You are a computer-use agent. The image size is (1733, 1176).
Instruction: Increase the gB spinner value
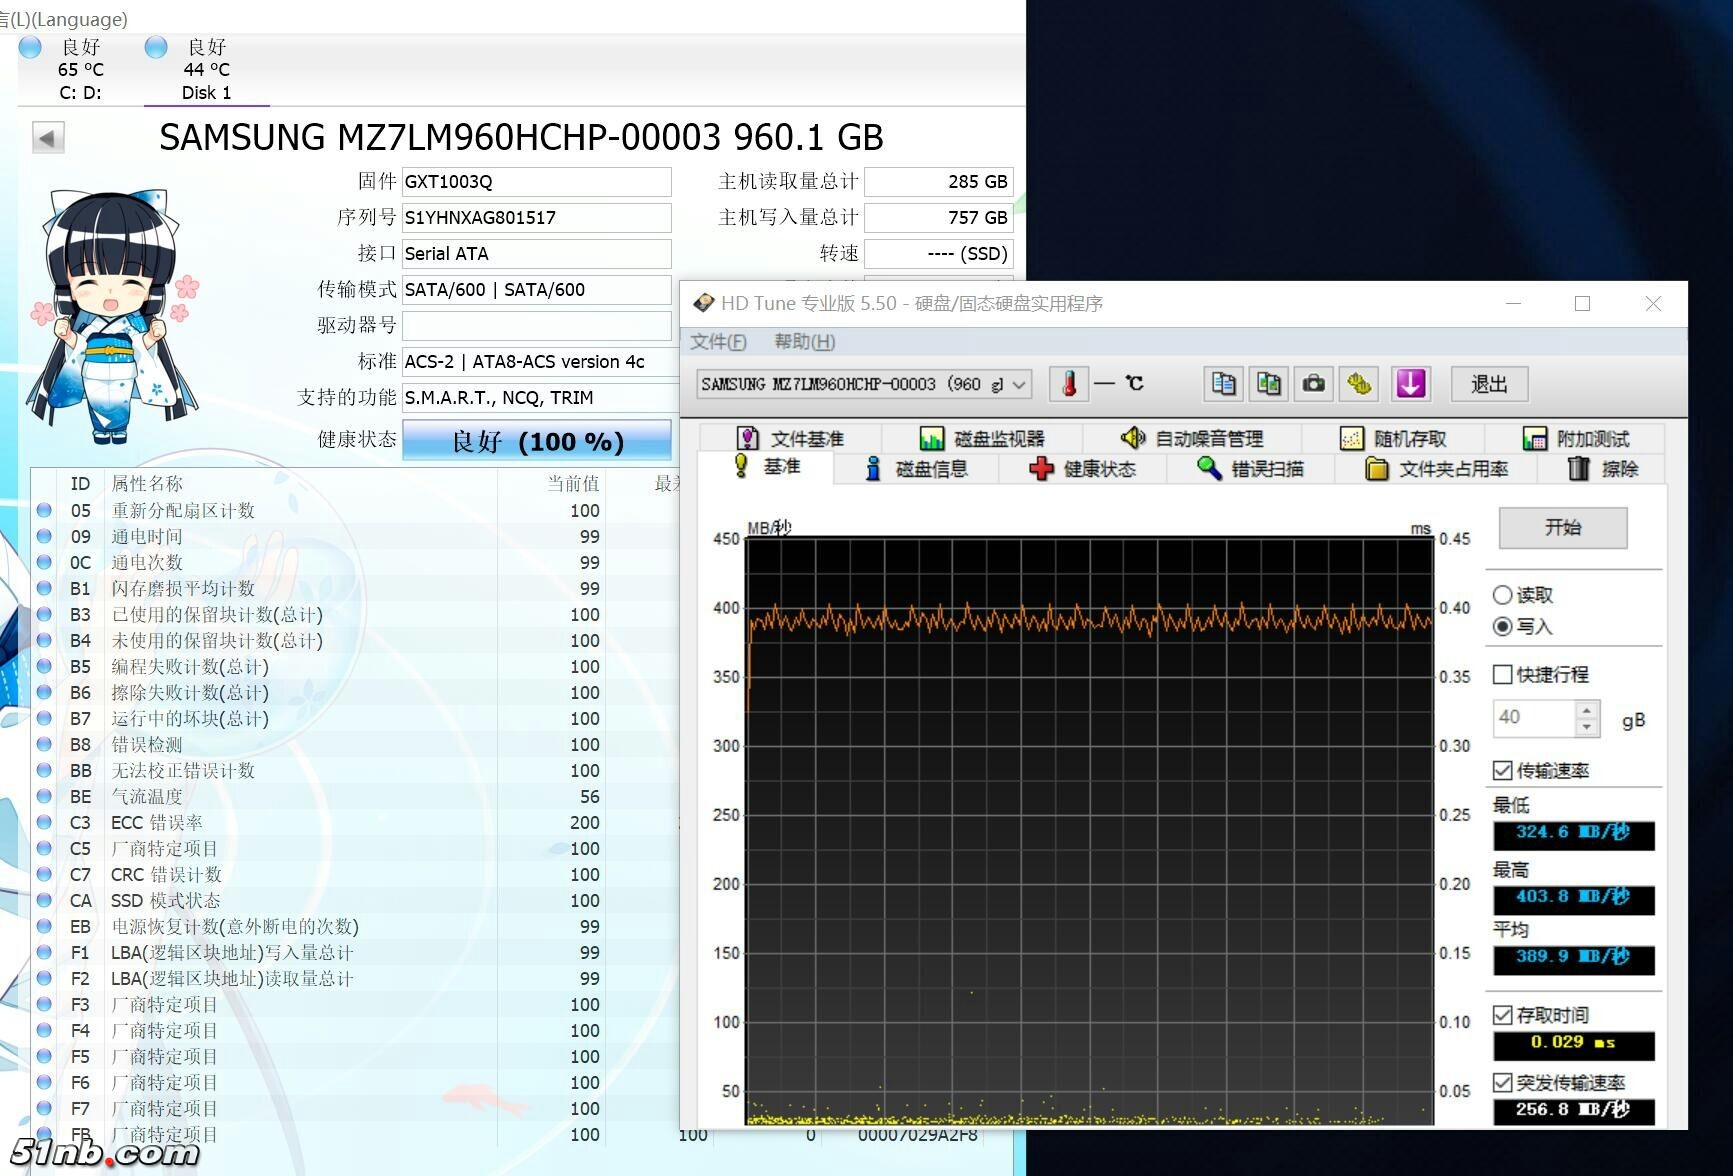coord(1587,710)
